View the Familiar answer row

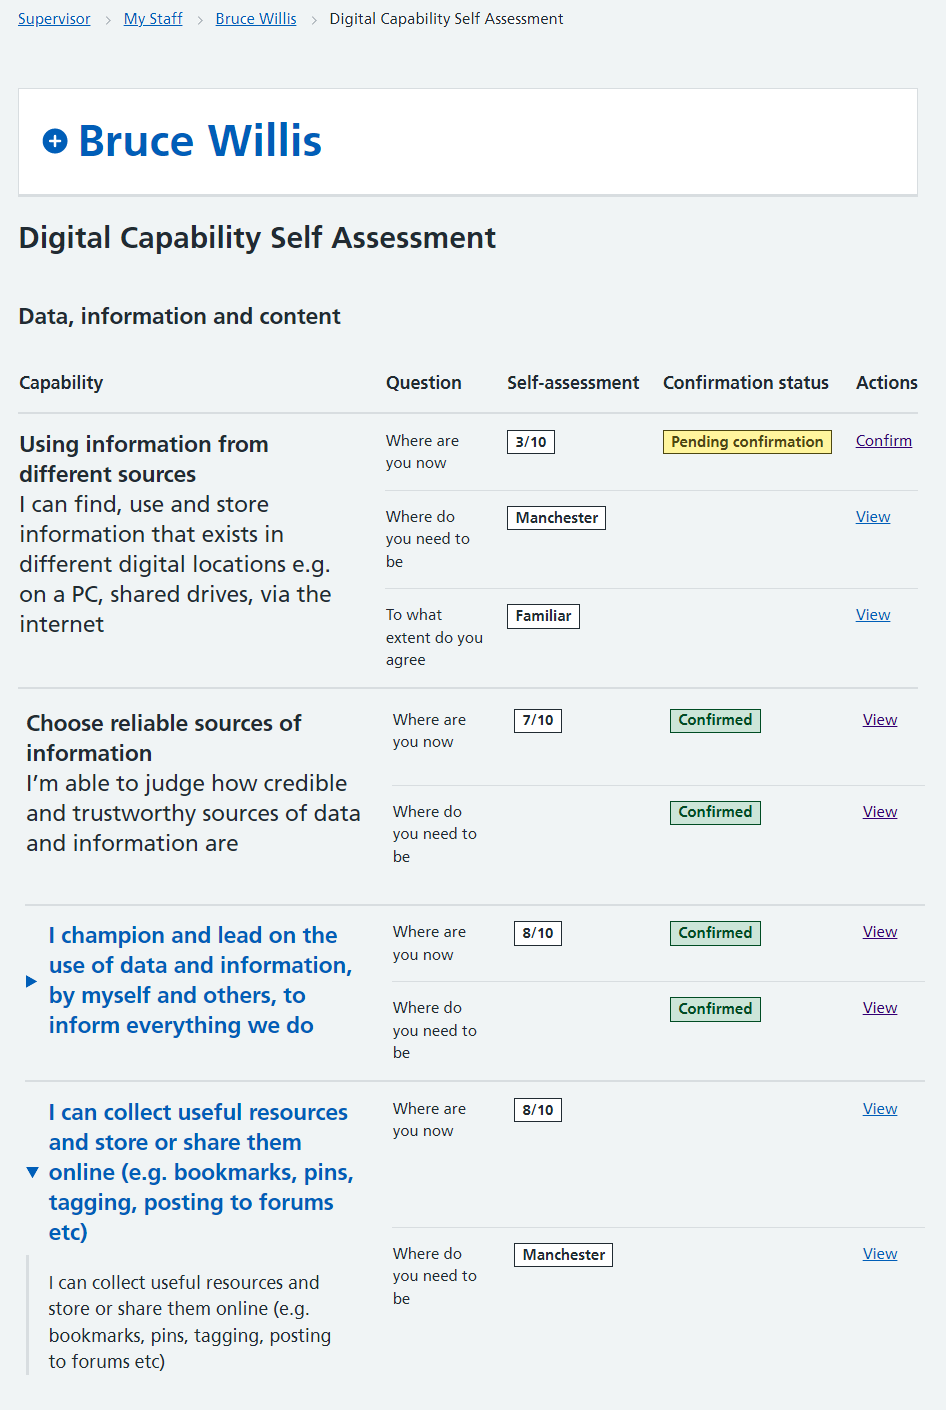point(873,615)
